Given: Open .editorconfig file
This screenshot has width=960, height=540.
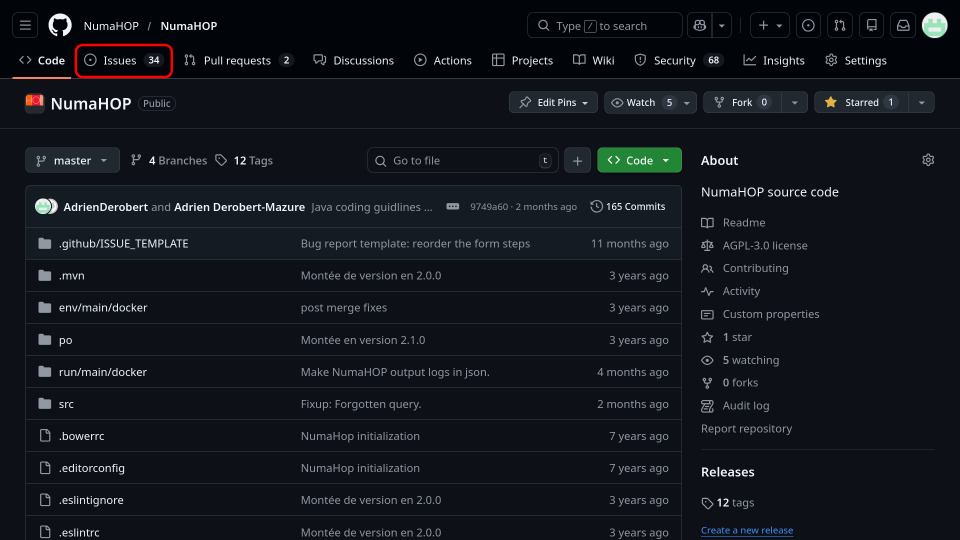Looking at the screenshot, I should click(92, 468).
